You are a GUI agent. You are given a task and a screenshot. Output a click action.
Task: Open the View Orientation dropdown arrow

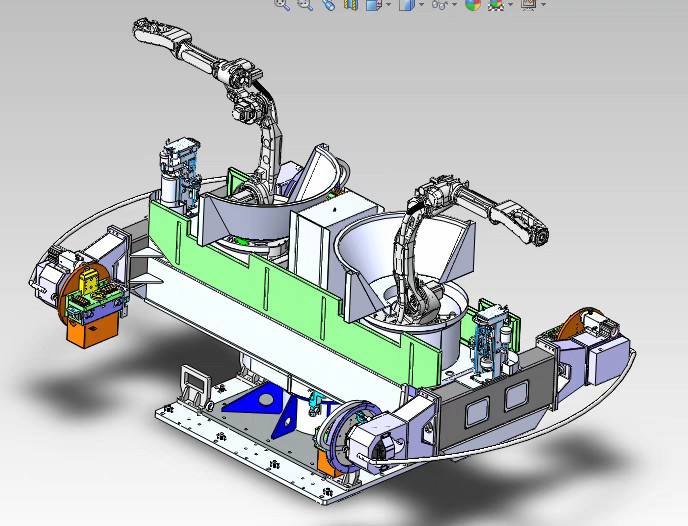389,4
